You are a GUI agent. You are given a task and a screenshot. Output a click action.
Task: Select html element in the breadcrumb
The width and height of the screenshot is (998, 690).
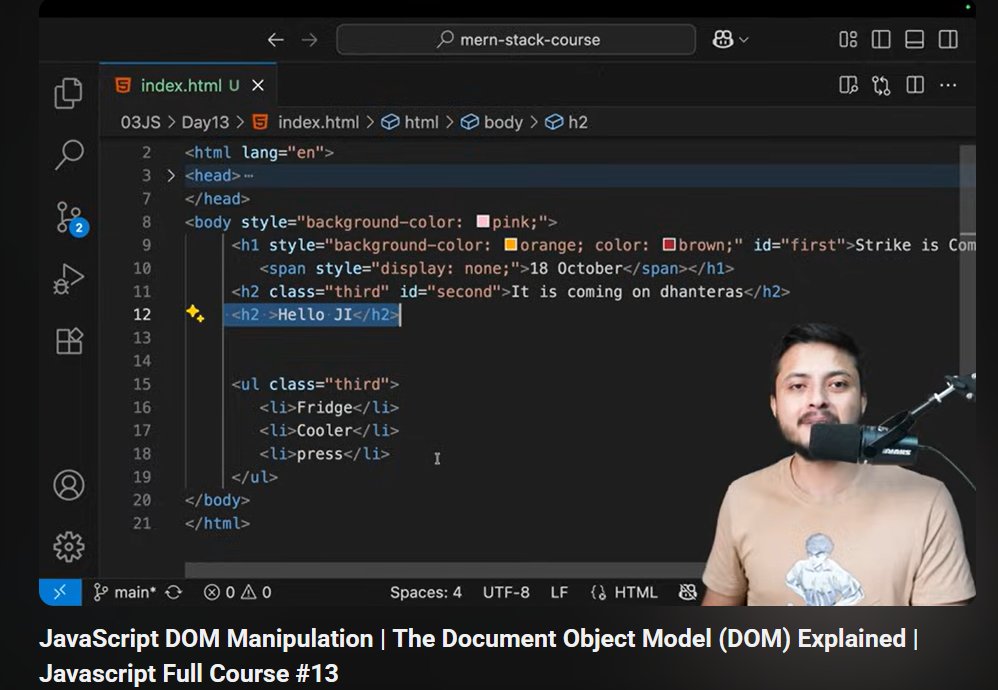[x=410, y=122]
